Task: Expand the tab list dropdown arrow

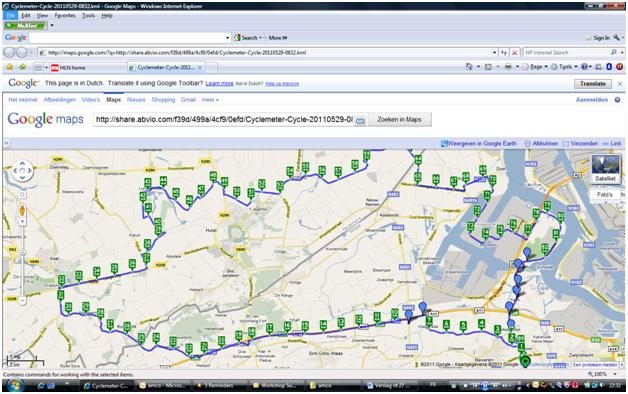Action: pyautogui.click(x=46, y=67)
